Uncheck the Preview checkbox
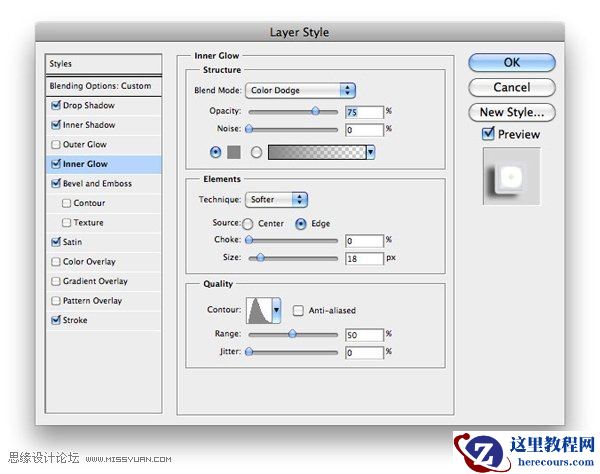Image resolution: width=600 pixels, height=474 pixels. [488, 134]
